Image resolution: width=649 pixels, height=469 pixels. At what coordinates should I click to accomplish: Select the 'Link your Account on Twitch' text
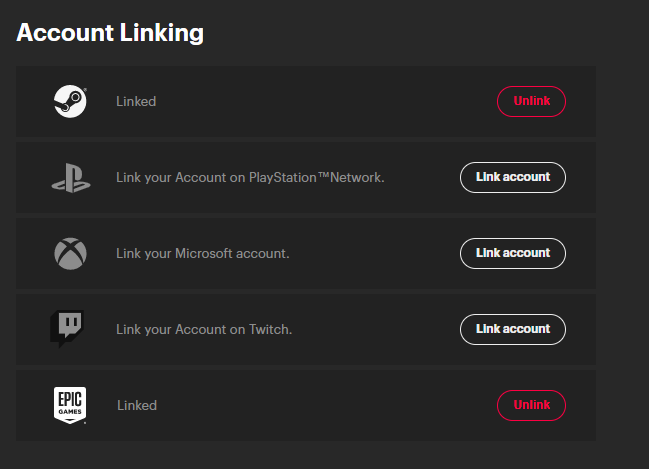(x=204, y=330)
